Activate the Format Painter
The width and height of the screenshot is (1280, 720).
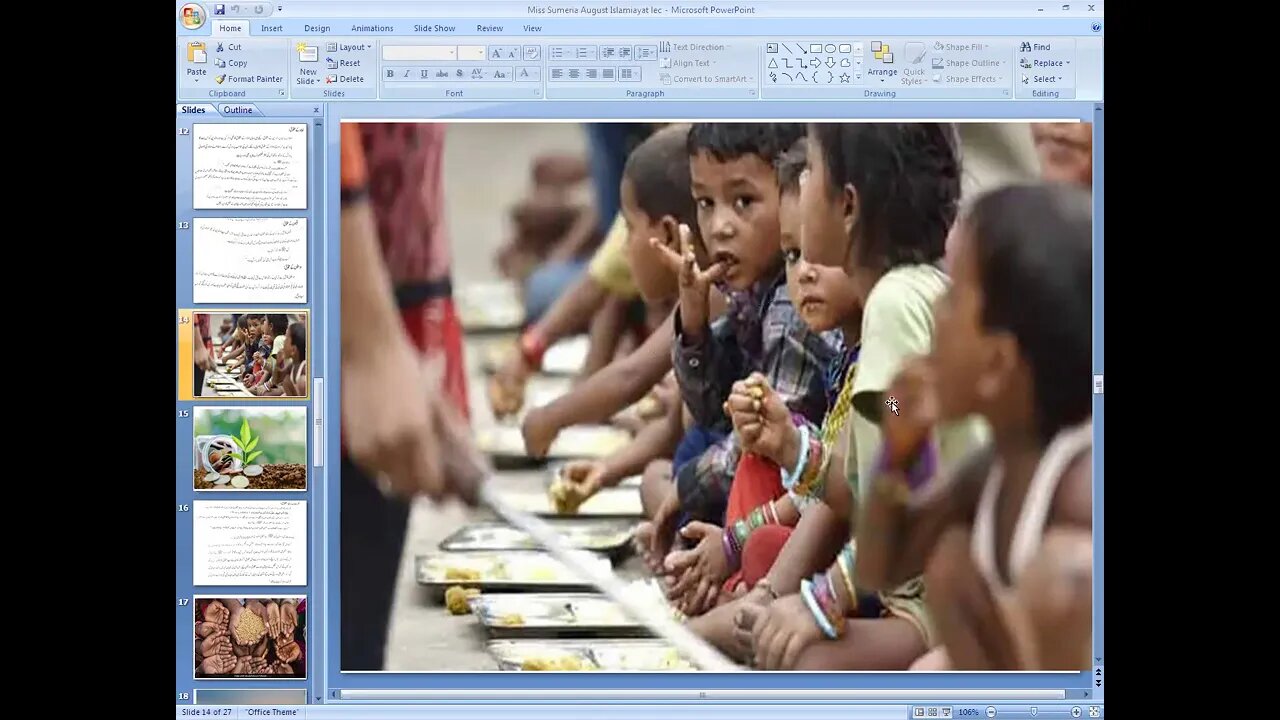(248, 79)
